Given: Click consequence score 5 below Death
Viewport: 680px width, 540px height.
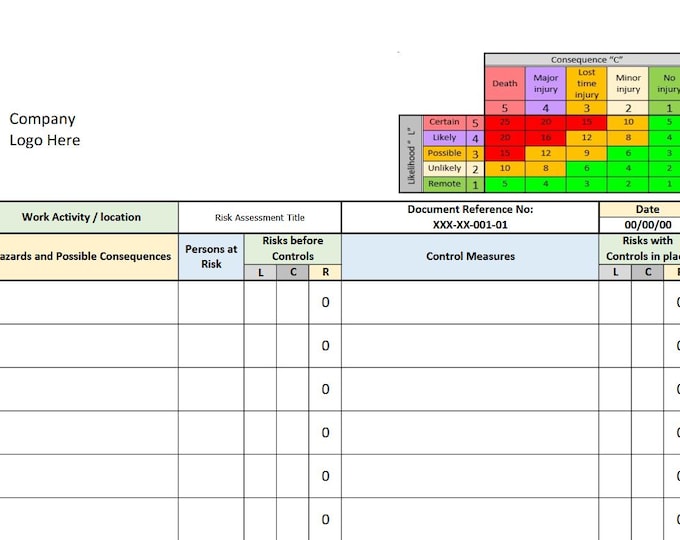Looking at the screenshot, I should 505,108.
